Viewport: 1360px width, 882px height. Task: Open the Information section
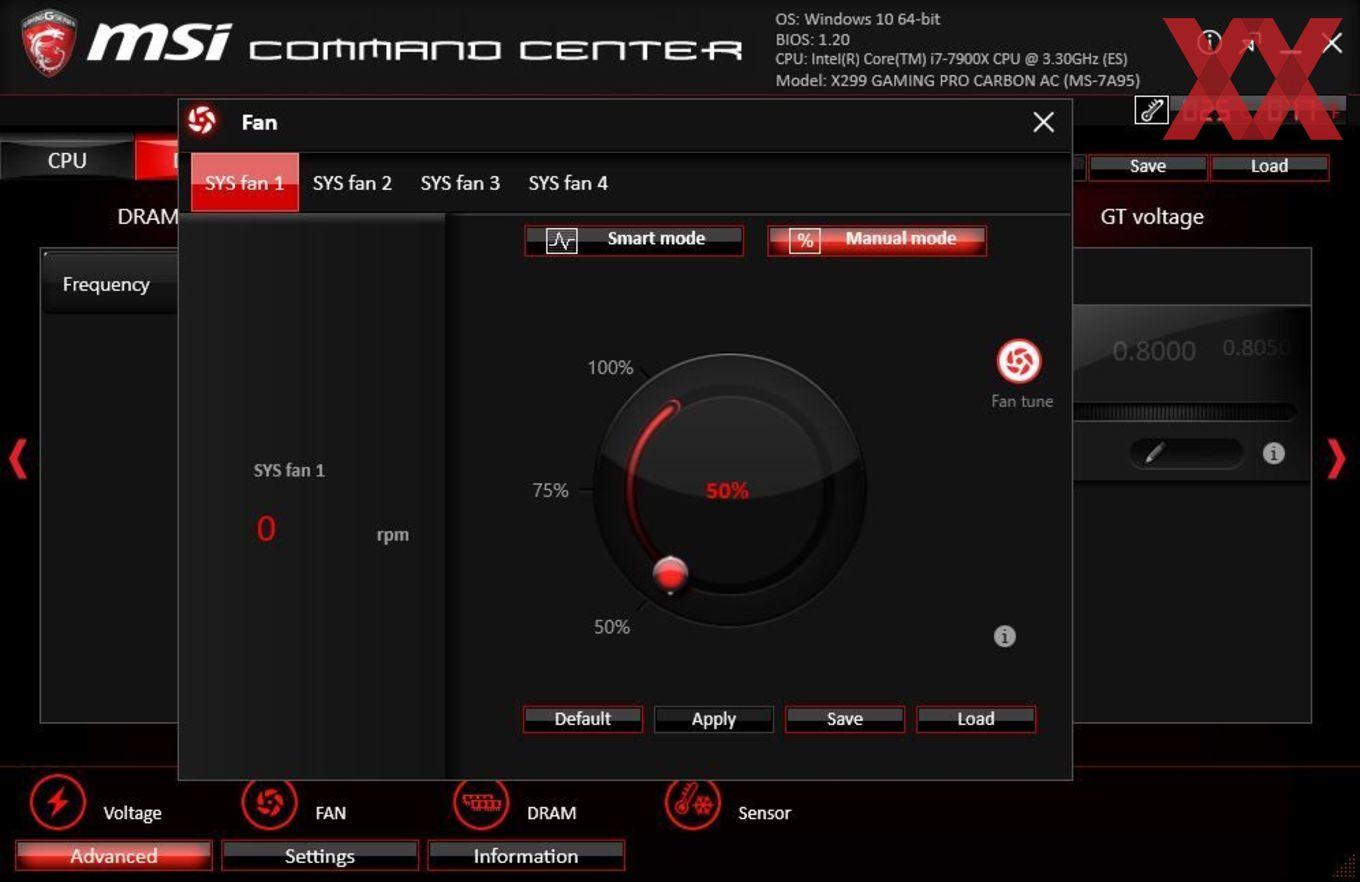526,856
